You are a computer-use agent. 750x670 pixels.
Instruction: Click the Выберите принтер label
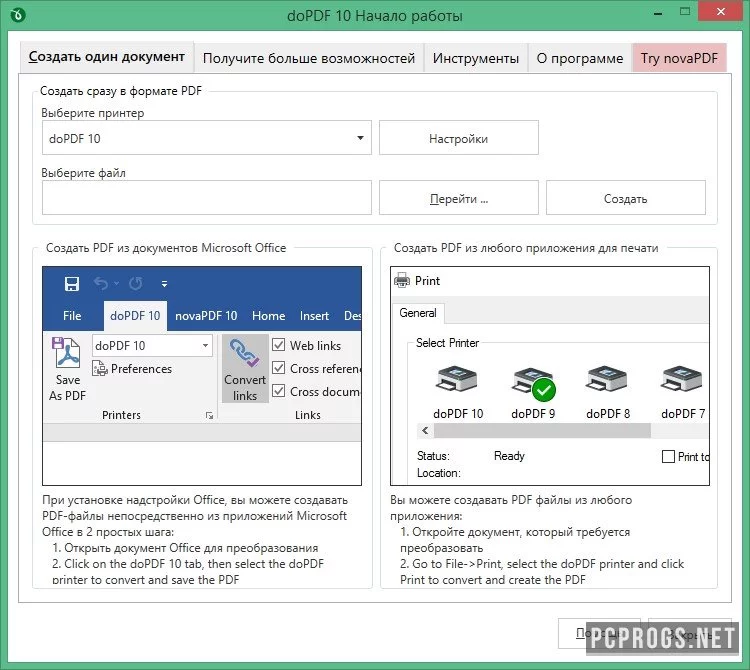[x=92, y=113]
